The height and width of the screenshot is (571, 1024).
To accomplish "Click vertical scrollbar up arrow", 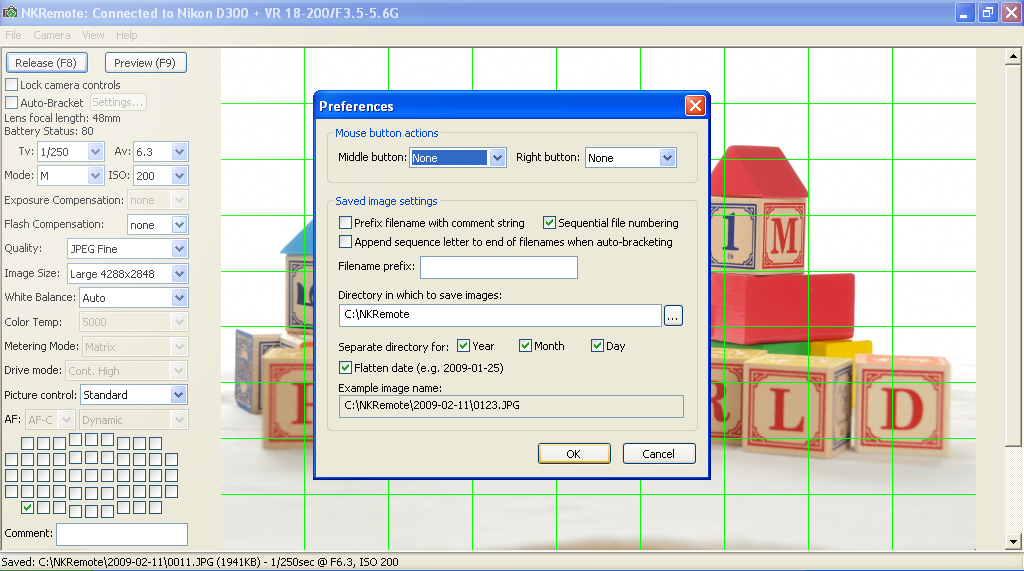I will 1013,56.
